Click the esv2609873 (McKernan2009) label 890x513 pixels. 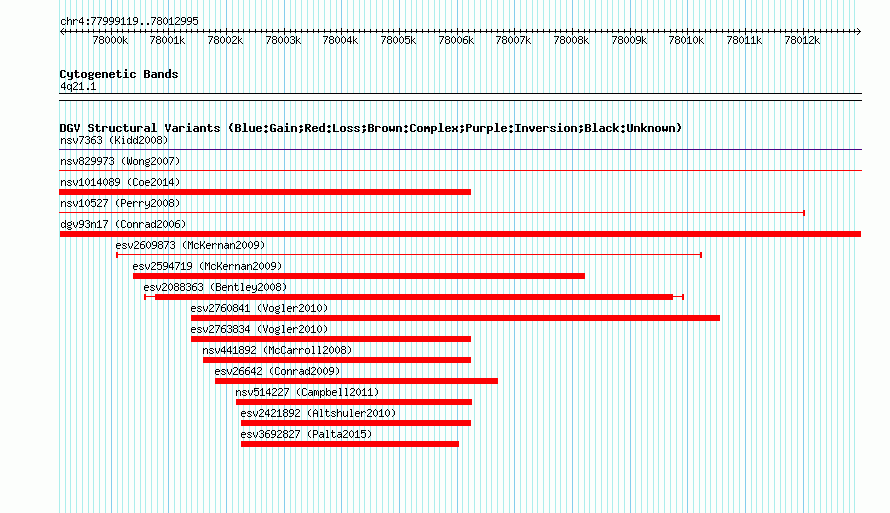pos(190,245)
